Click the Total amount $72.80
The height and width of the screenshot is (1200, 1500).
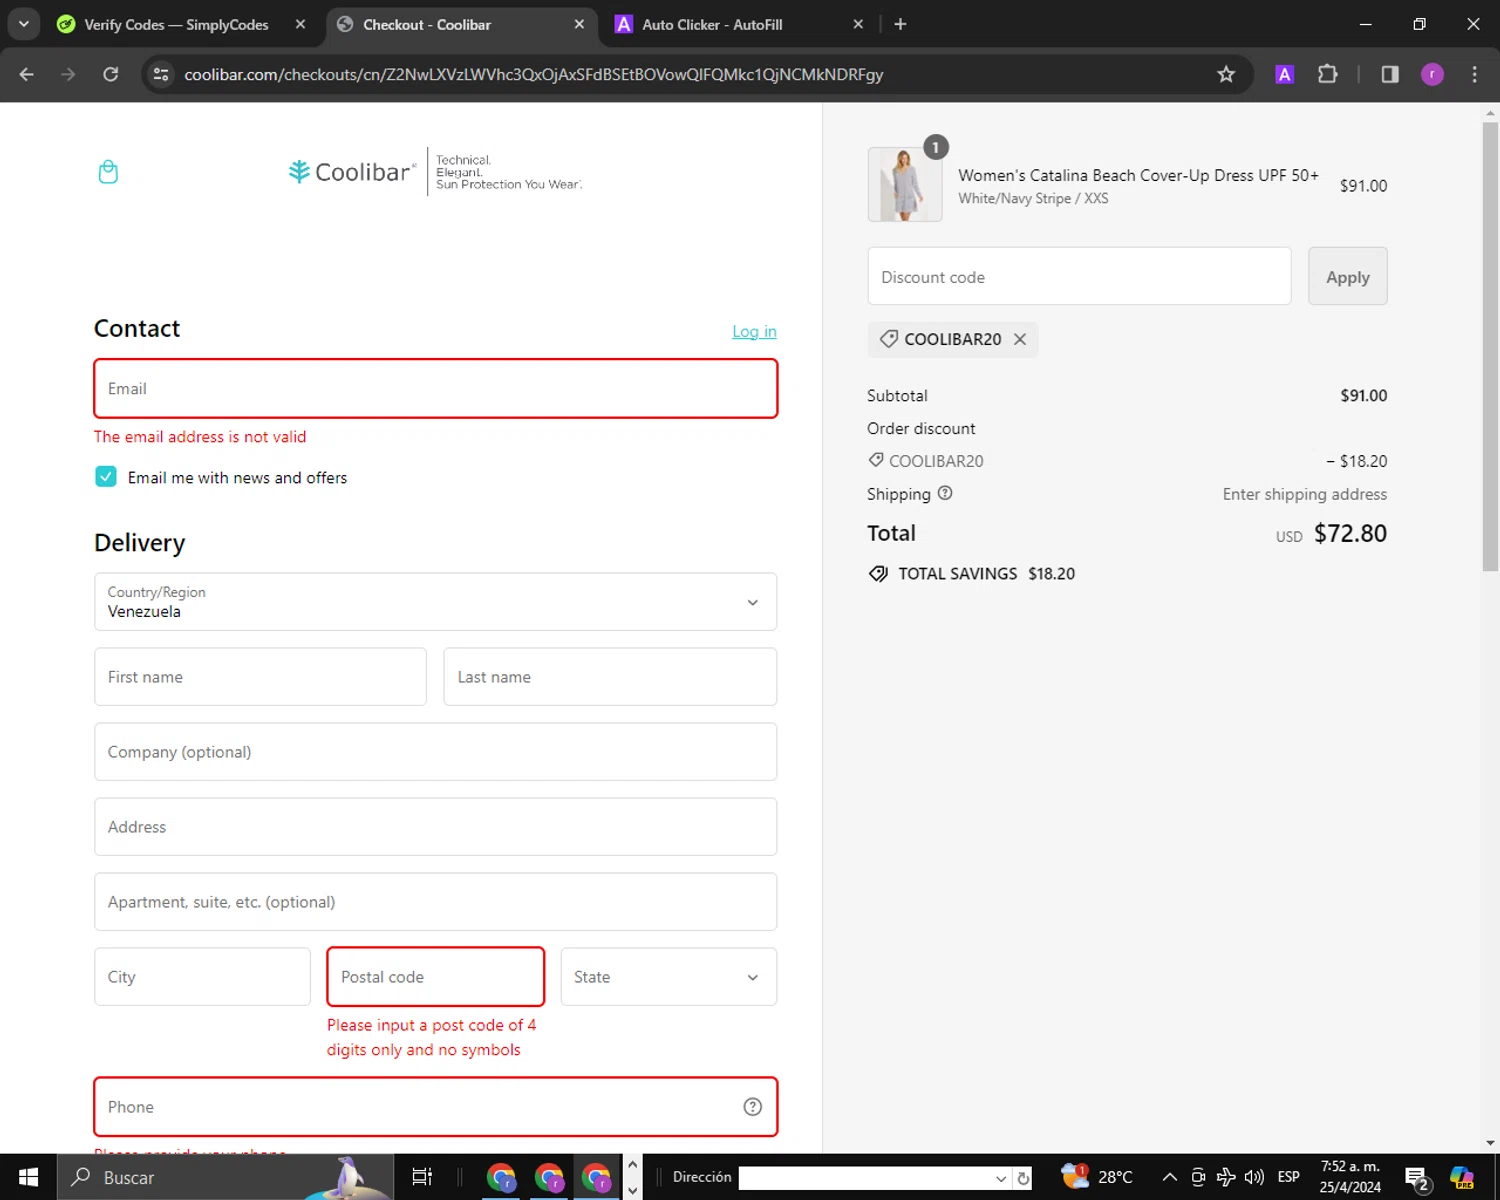tap(1350, 533)
